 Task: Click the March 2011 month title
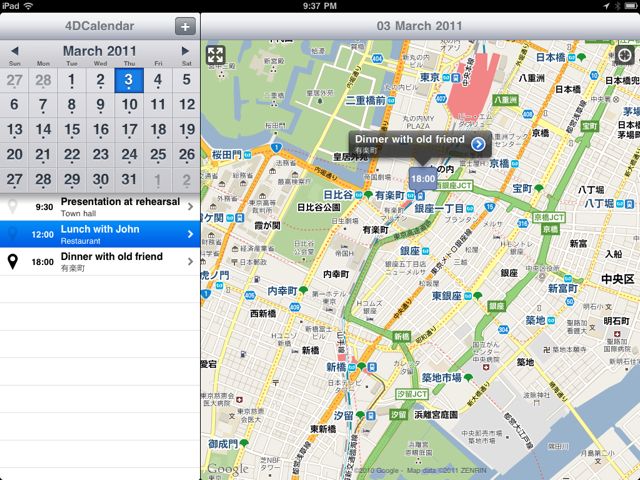pyautogui.click(x=100, y=51)
